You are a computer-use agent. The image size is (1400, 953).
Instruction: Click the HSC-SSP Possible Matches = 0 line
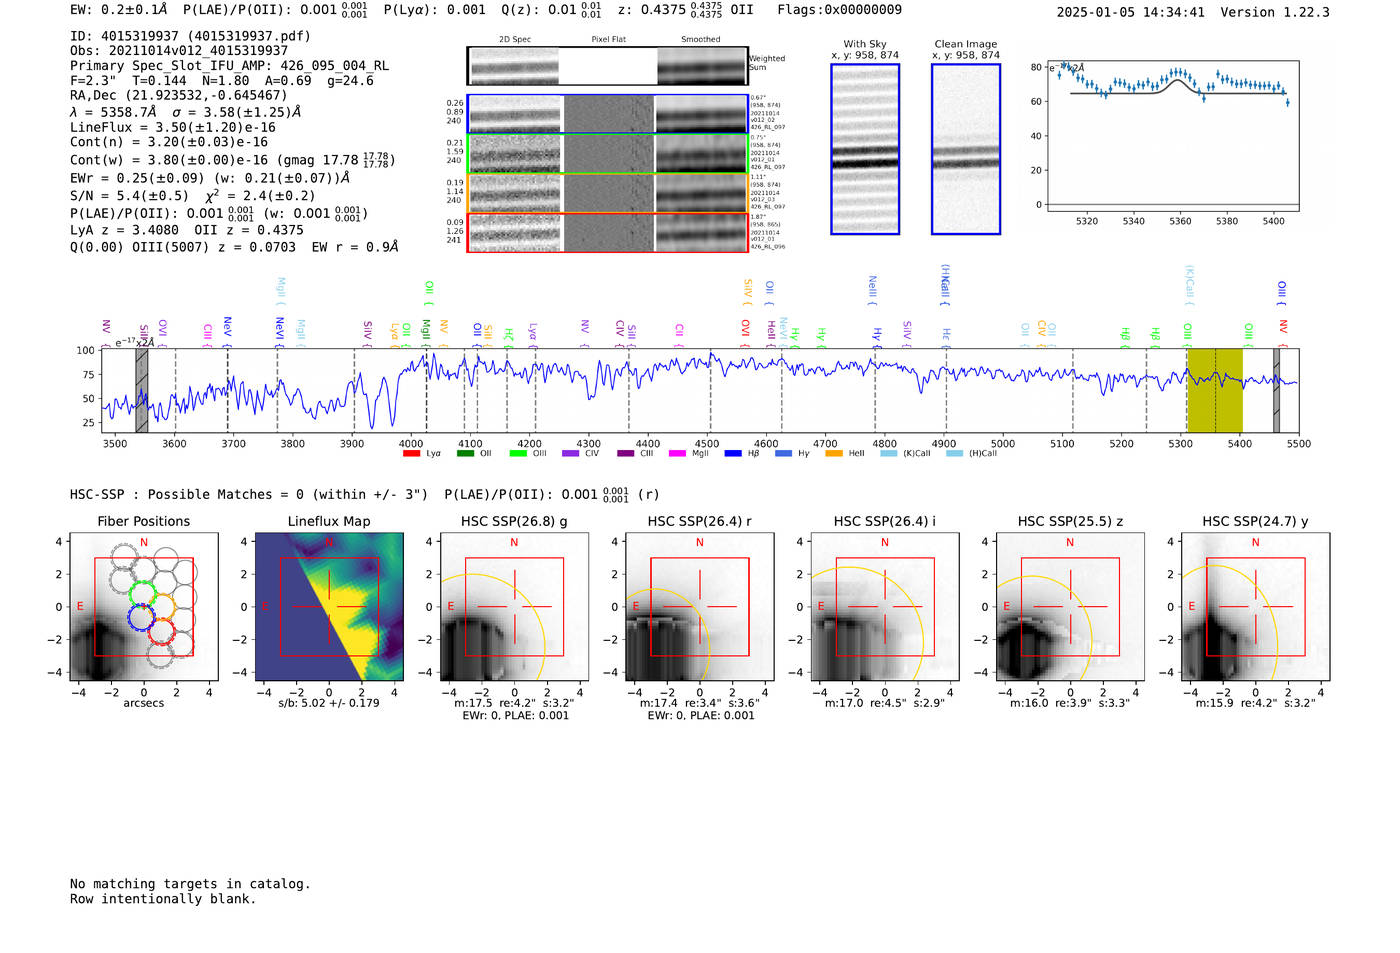248,495
